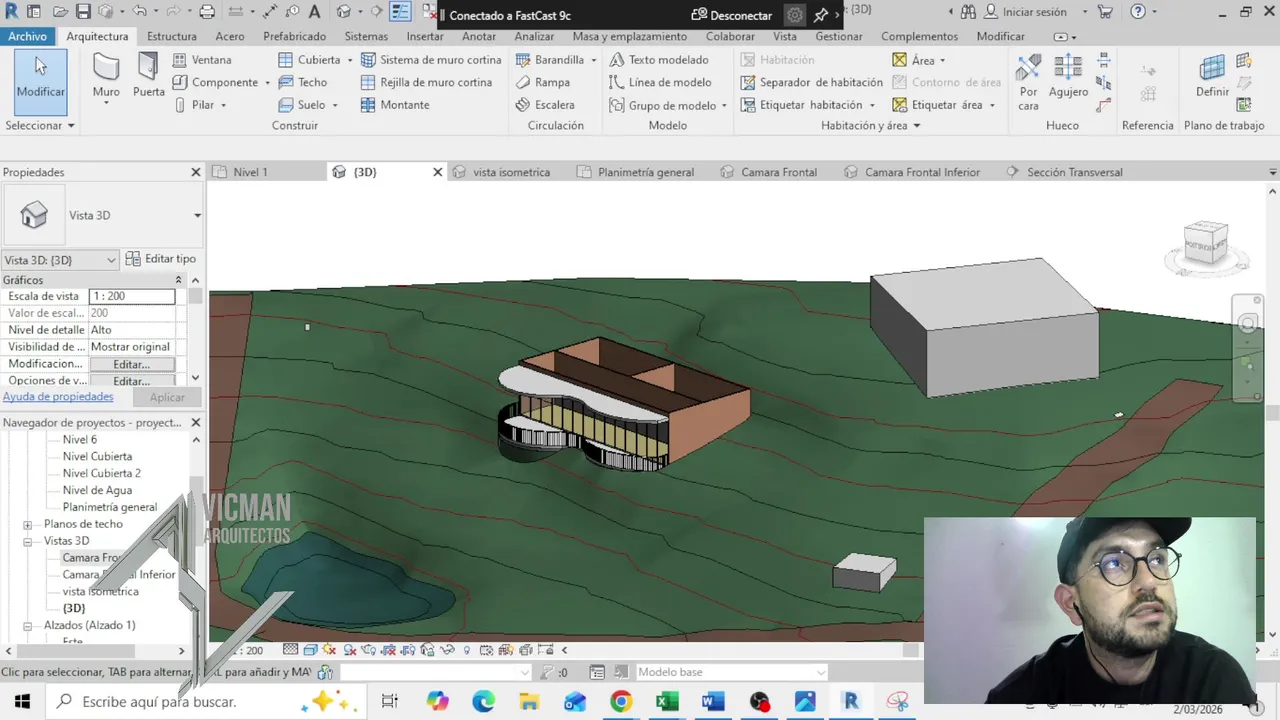The height and width of the screenshot is (720, 1280).
Task: Select the Rampa tool
Action: tap(543, 82)
